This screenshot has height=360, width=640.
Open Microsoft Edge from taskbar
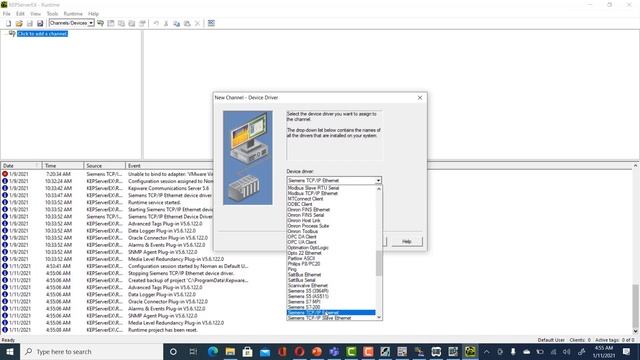coord(213,351)
